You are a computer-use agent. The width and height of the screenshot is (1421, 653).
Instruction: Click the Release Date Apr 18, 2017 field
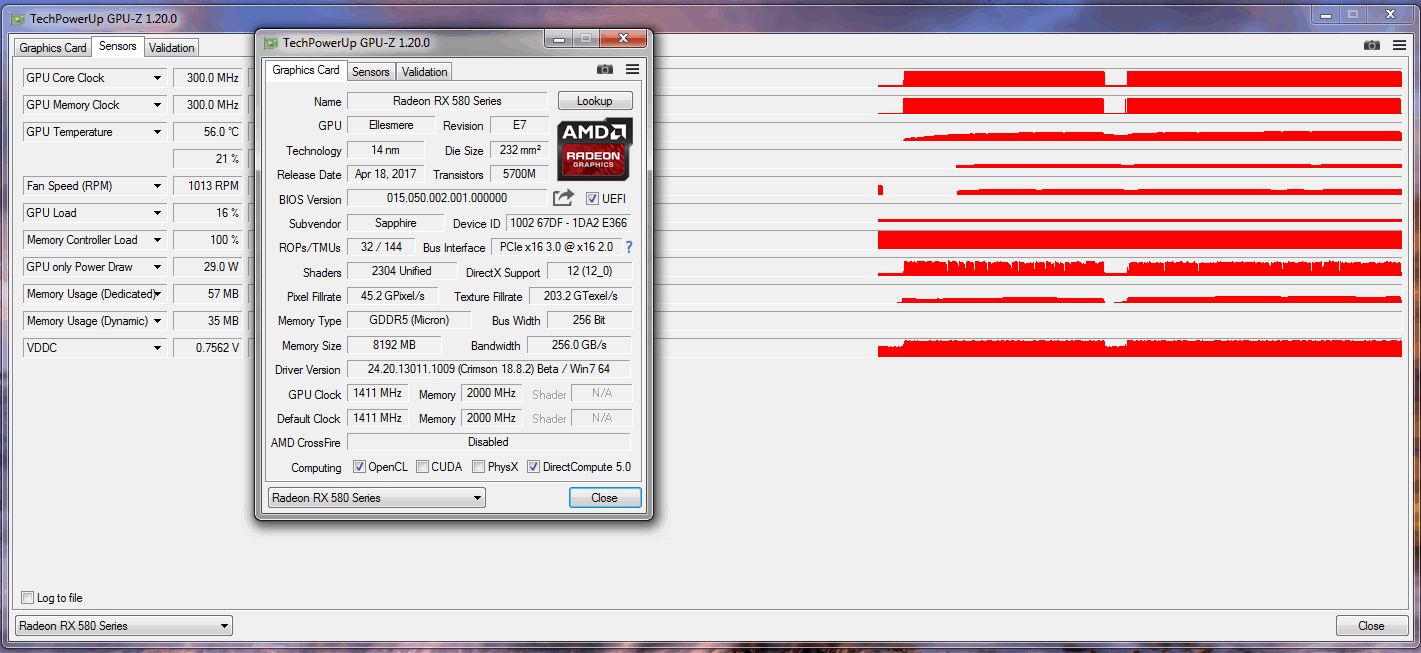pos(386,174)
